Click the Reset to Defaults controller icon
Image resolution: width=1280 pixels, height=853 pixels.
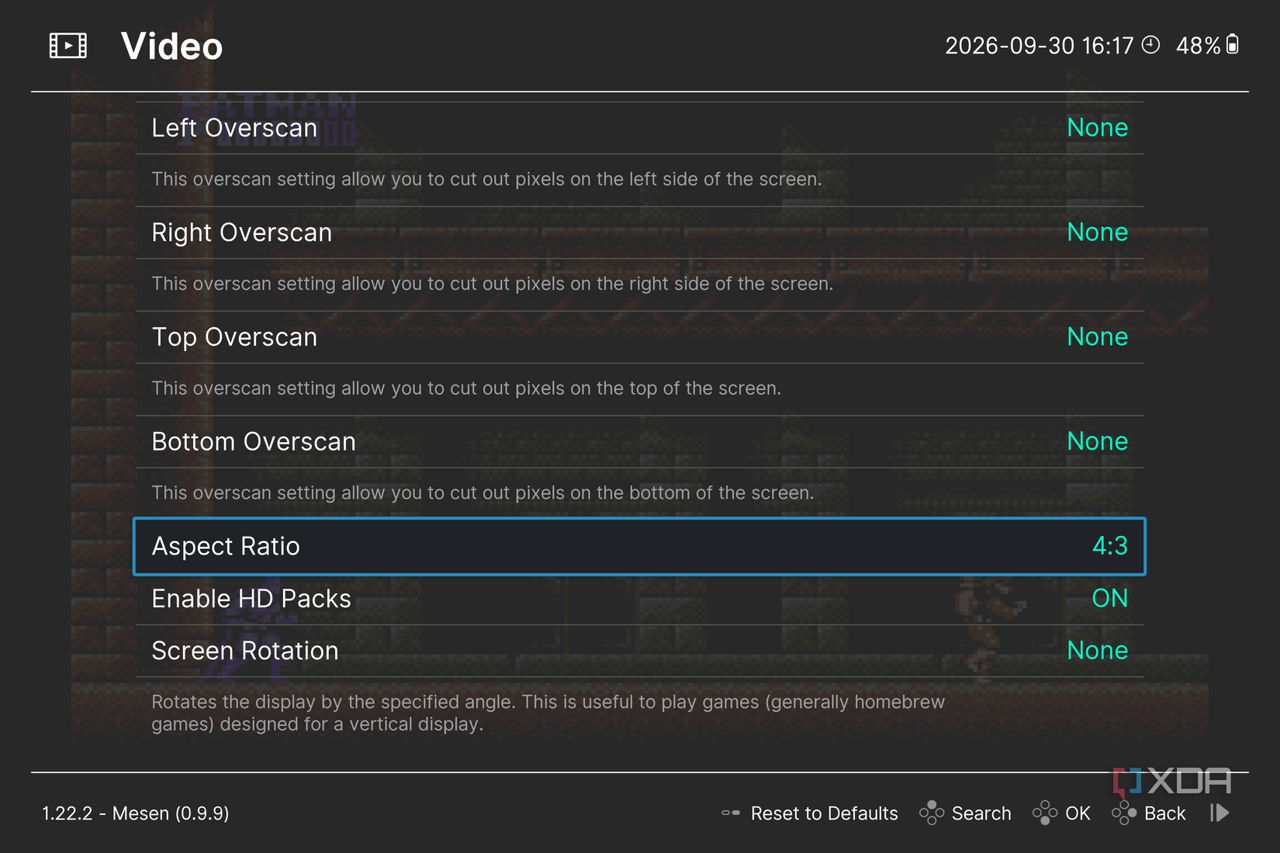point(731,813)
